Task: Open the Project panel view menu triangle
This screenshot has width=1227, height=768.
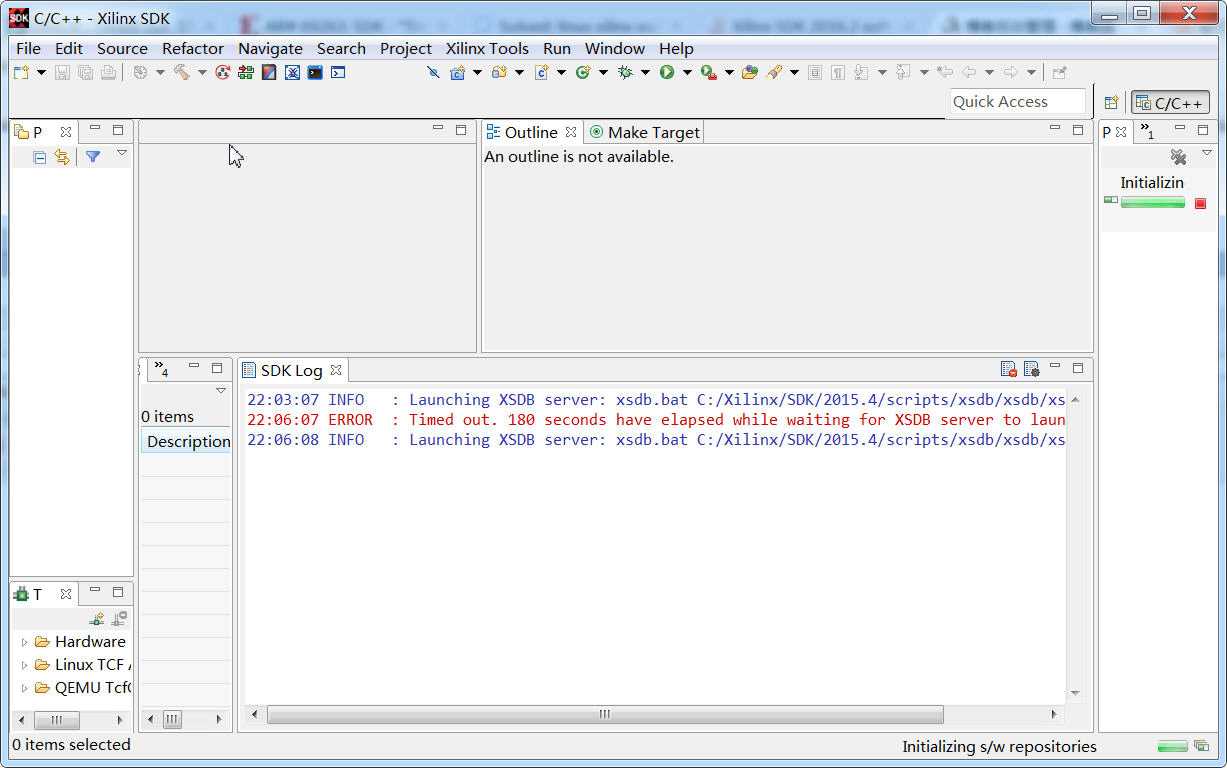Action: [122, 153]
